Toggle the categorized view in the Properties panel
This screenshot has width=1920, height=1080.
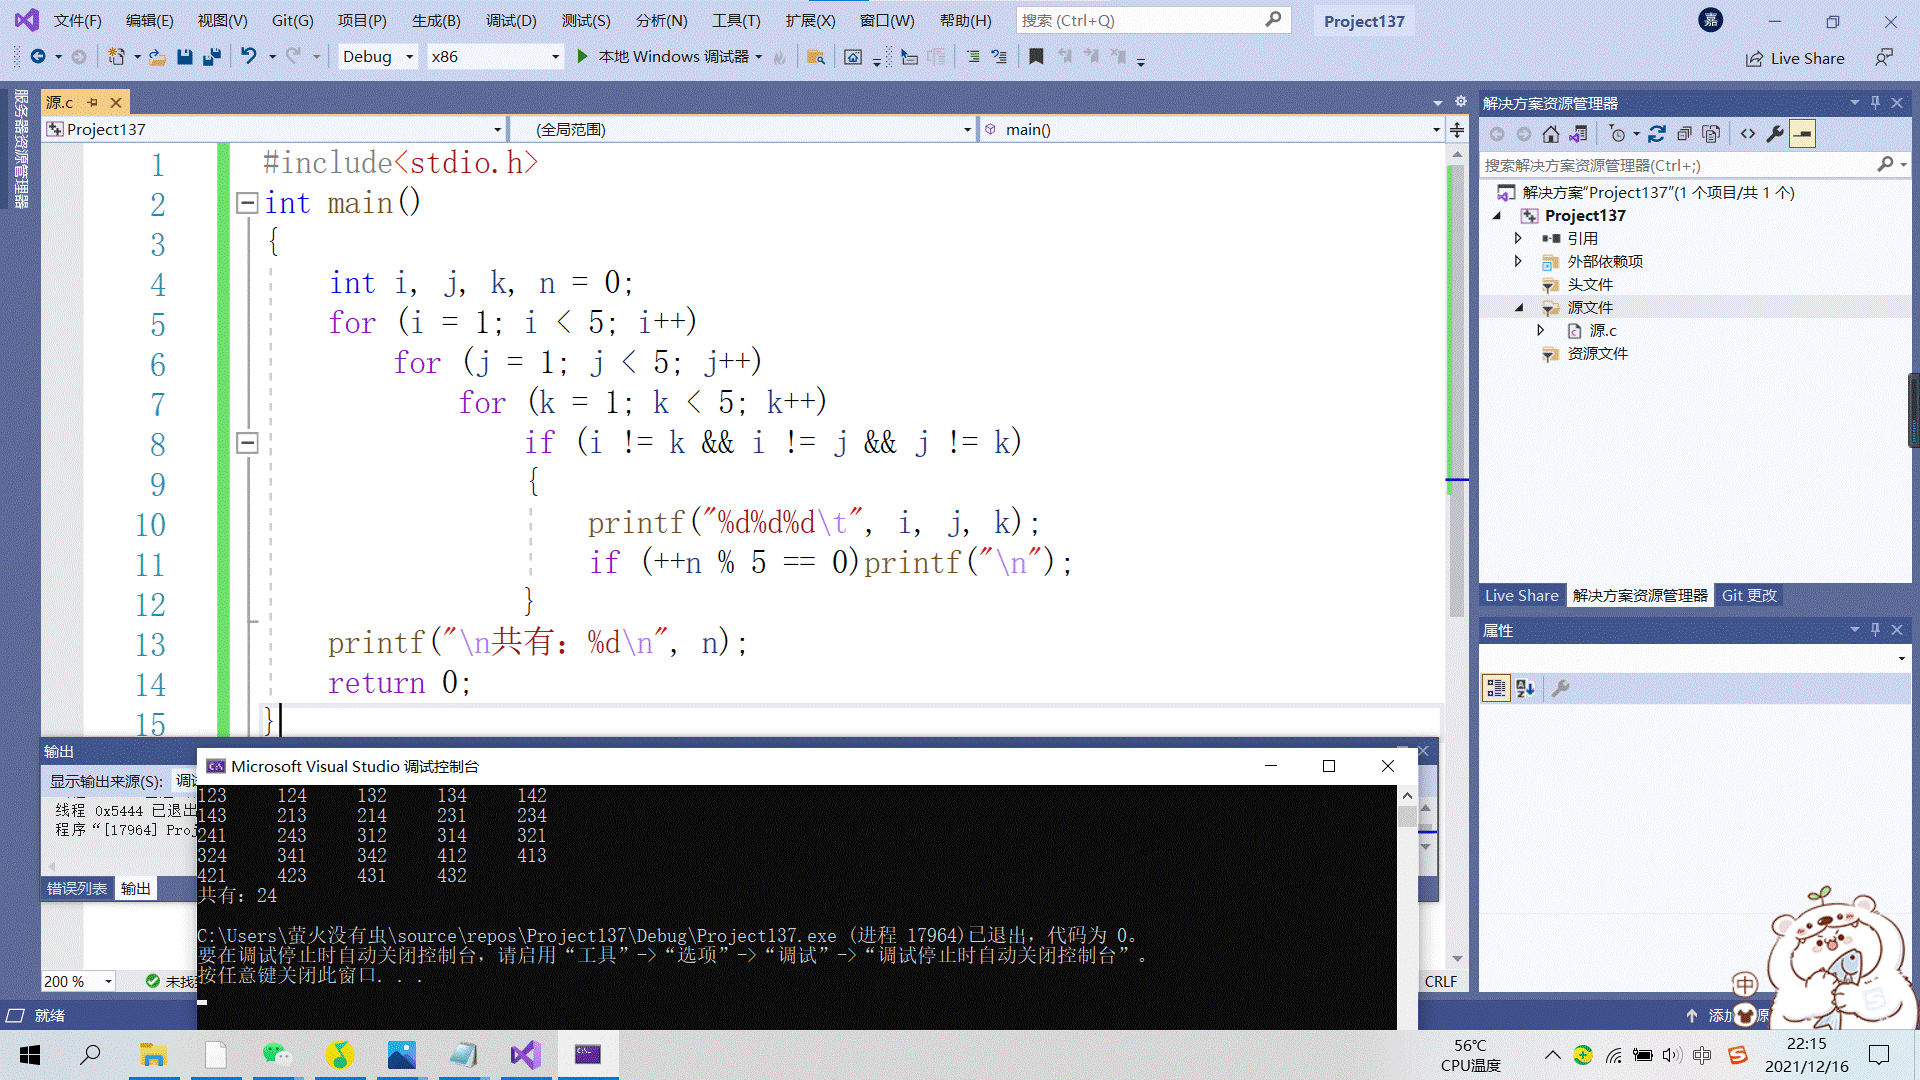[1496, 688]
